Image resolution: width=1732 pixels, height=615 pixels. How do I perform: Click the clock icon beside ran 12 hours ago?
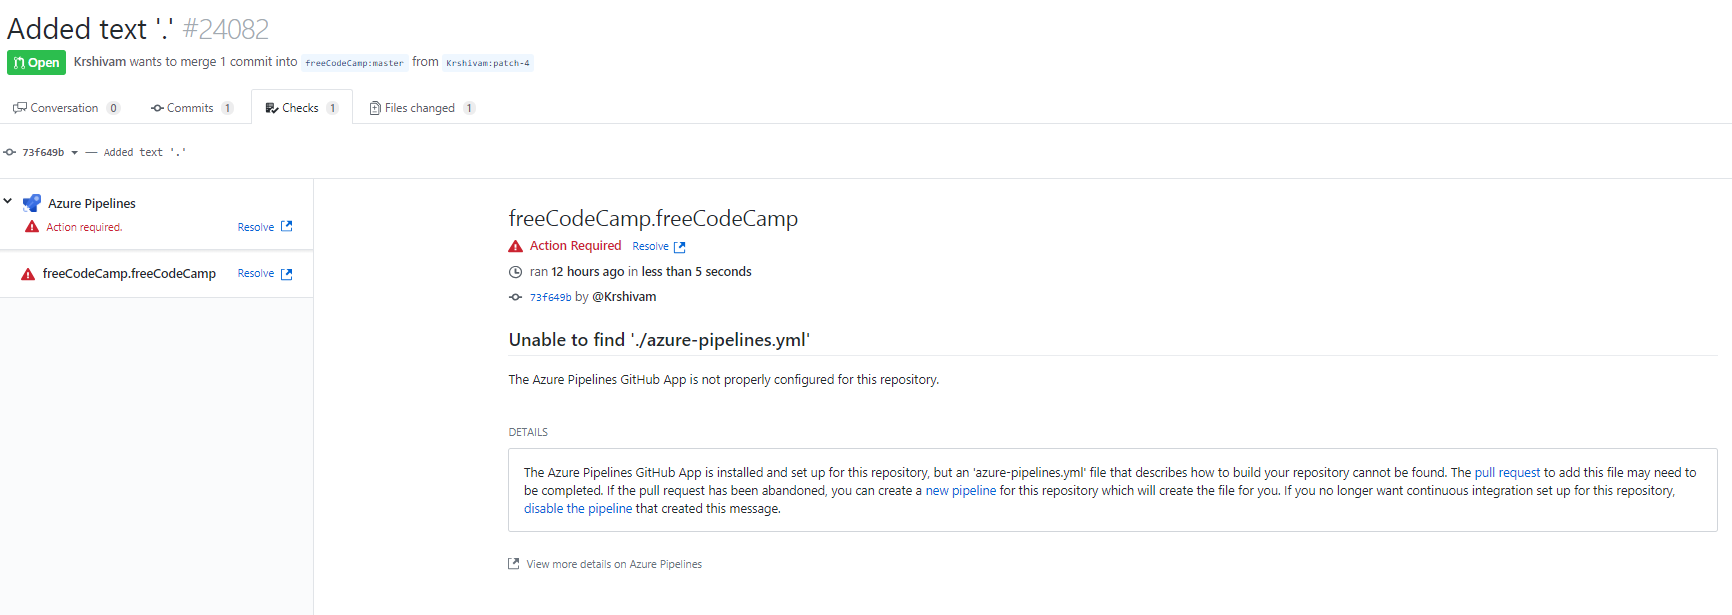515,272
